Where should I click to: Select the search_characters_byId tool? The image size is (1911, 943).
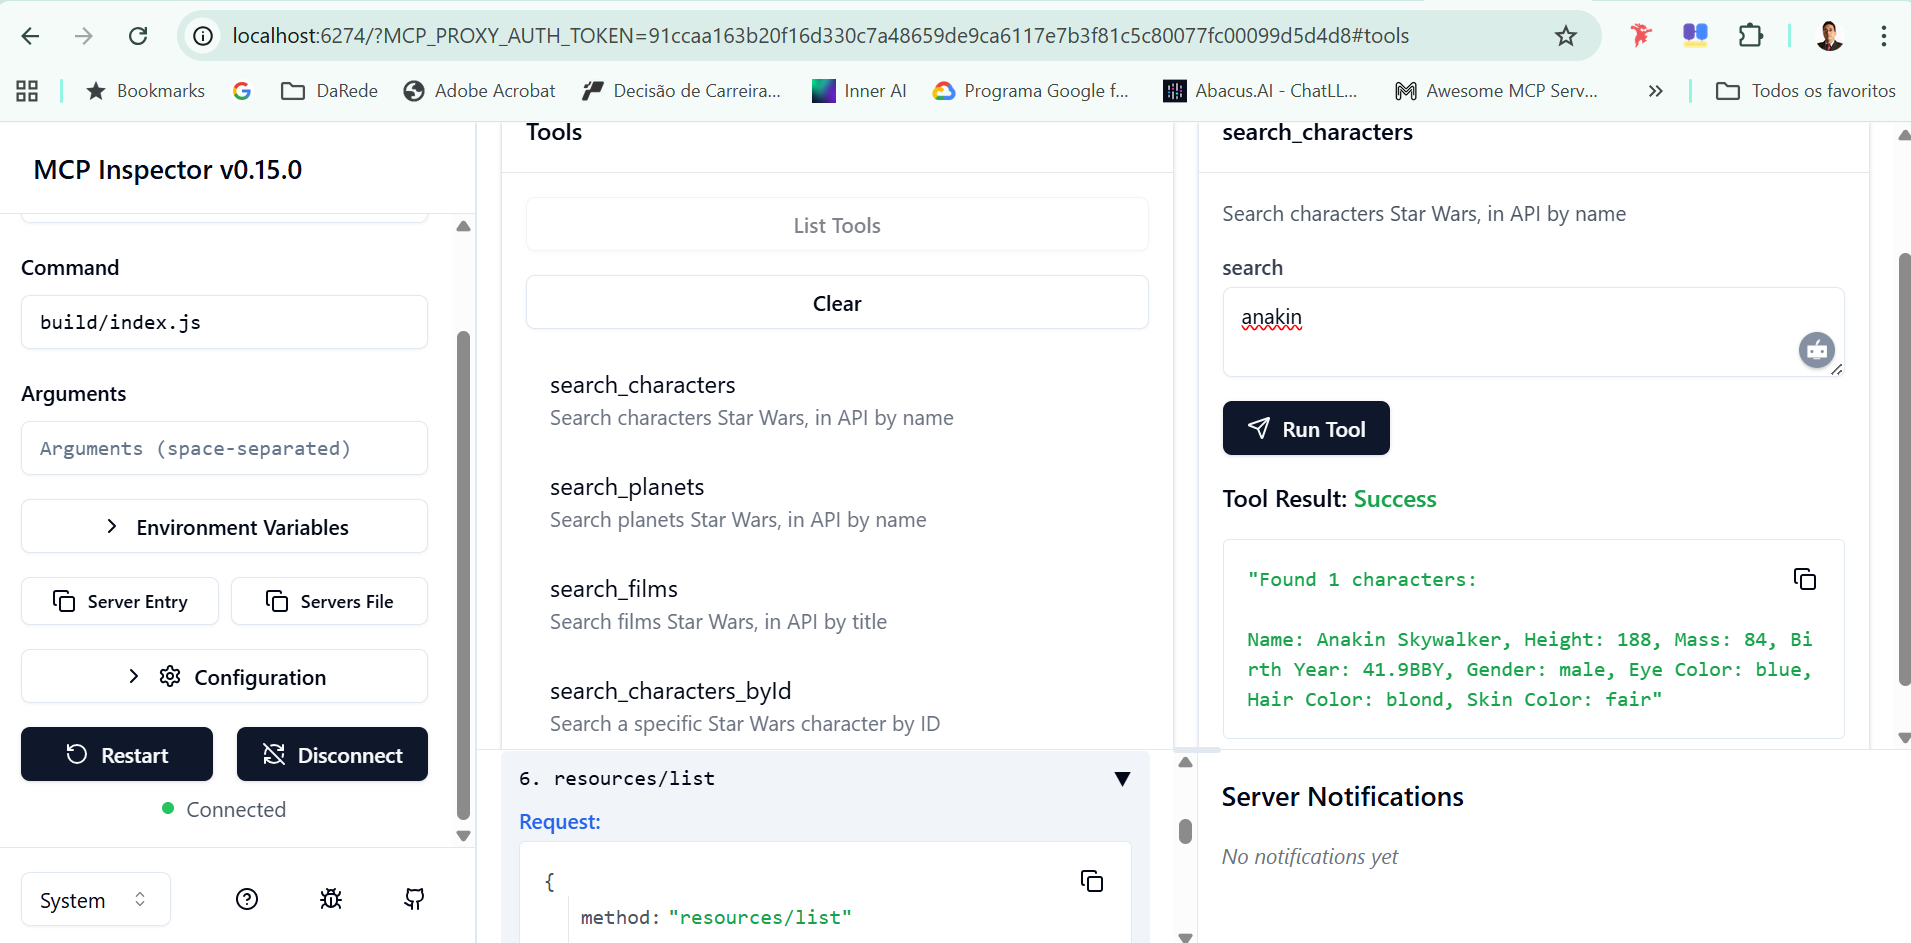coord(837,707)
